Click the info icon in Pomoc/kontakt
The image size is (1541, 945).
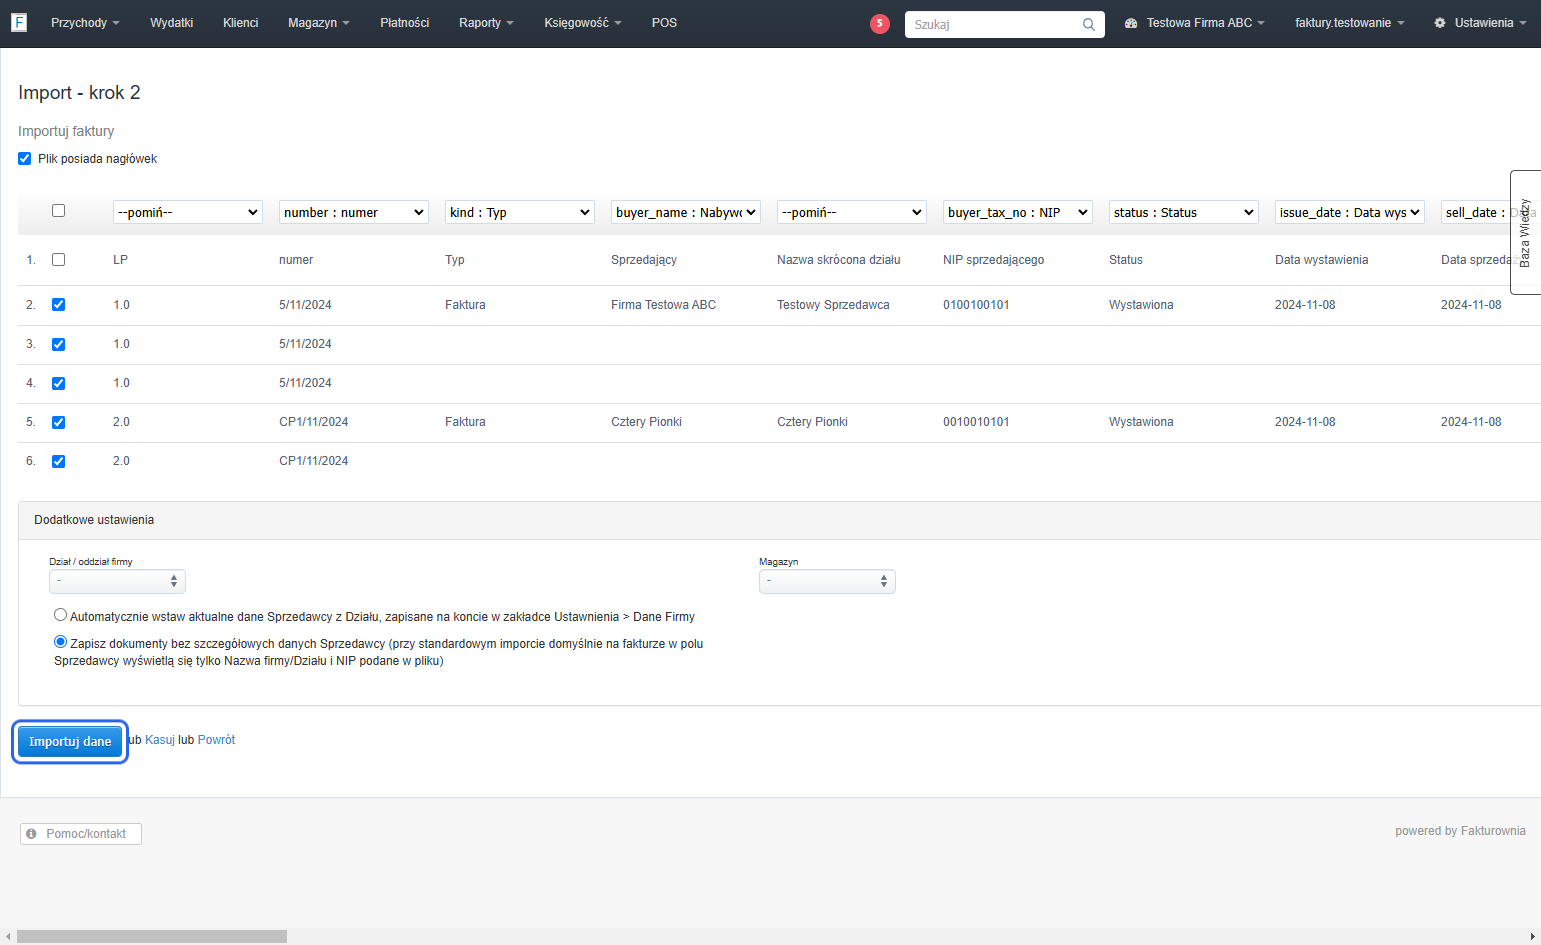point(32,833)
